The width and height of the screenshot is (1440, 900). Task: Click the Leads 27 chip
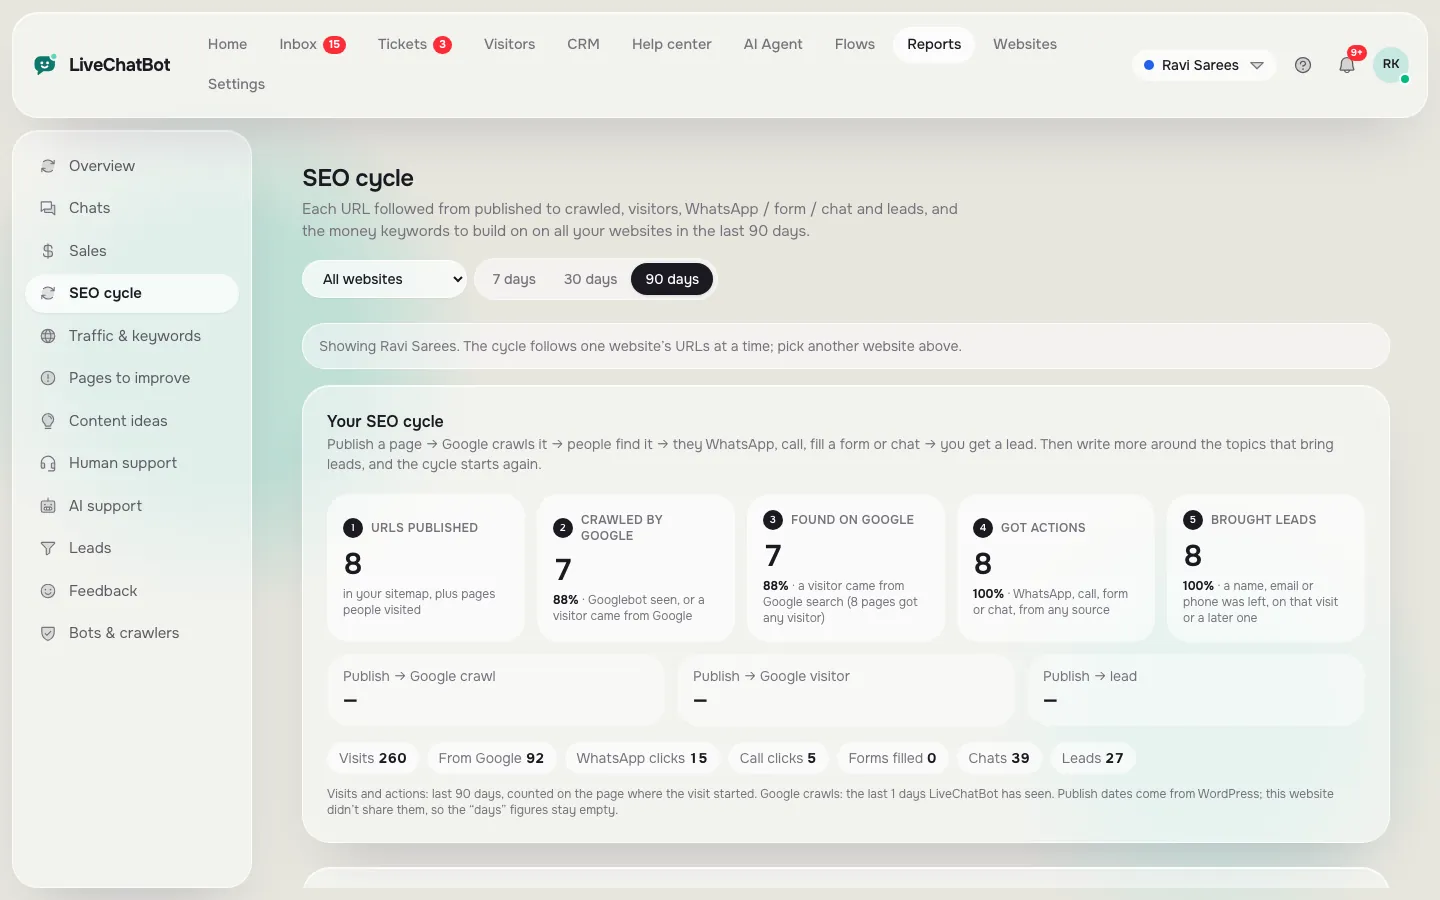point(1092,758)
